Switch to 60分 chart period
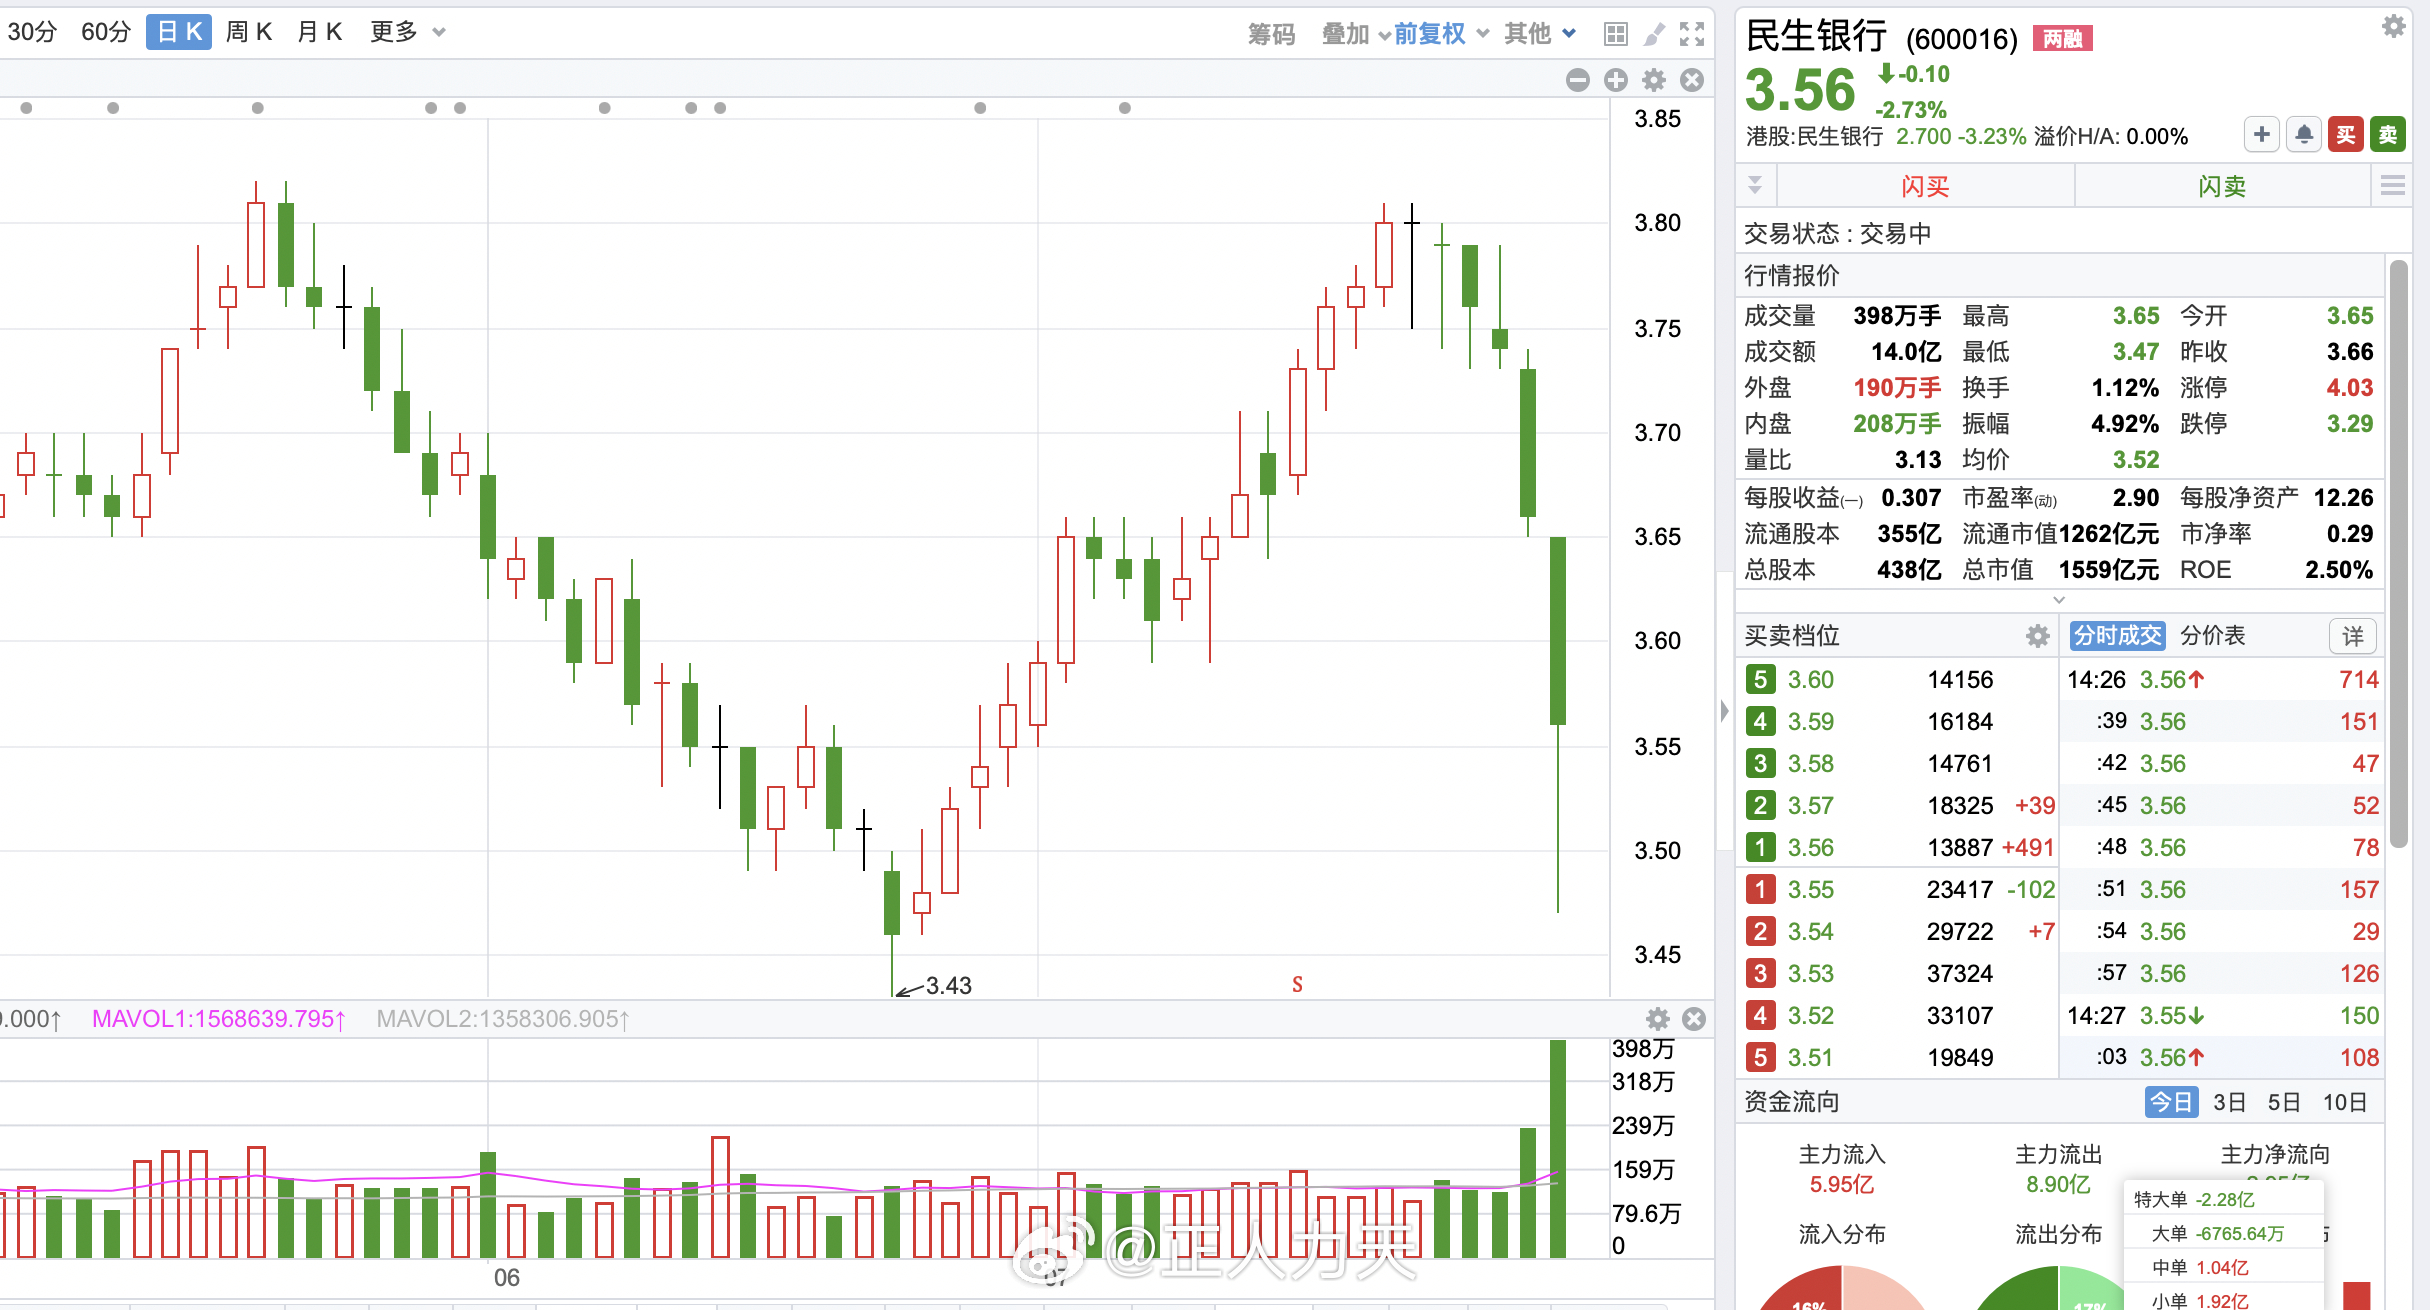The image size is (2430, 1310). [x=106, y=32]
